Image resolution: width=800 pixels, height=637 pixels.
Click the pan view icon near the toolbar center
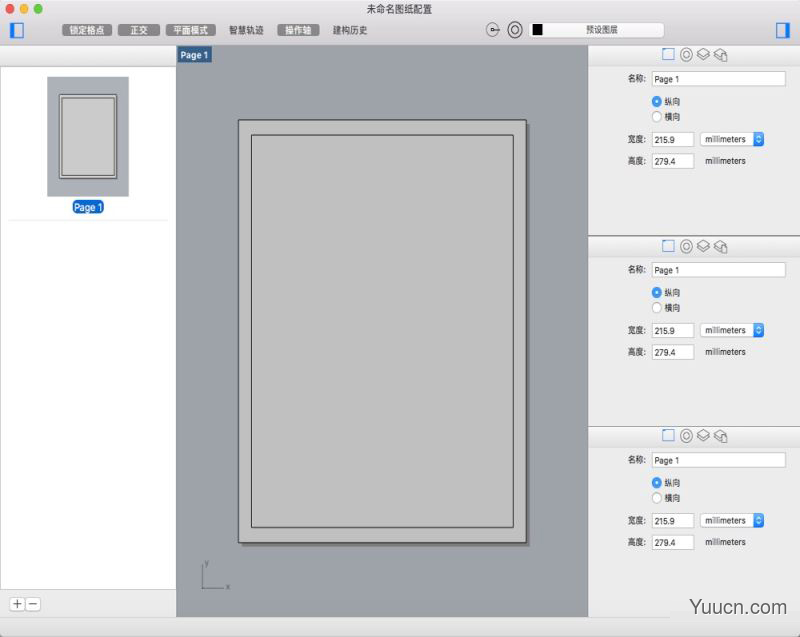(491, 30)
